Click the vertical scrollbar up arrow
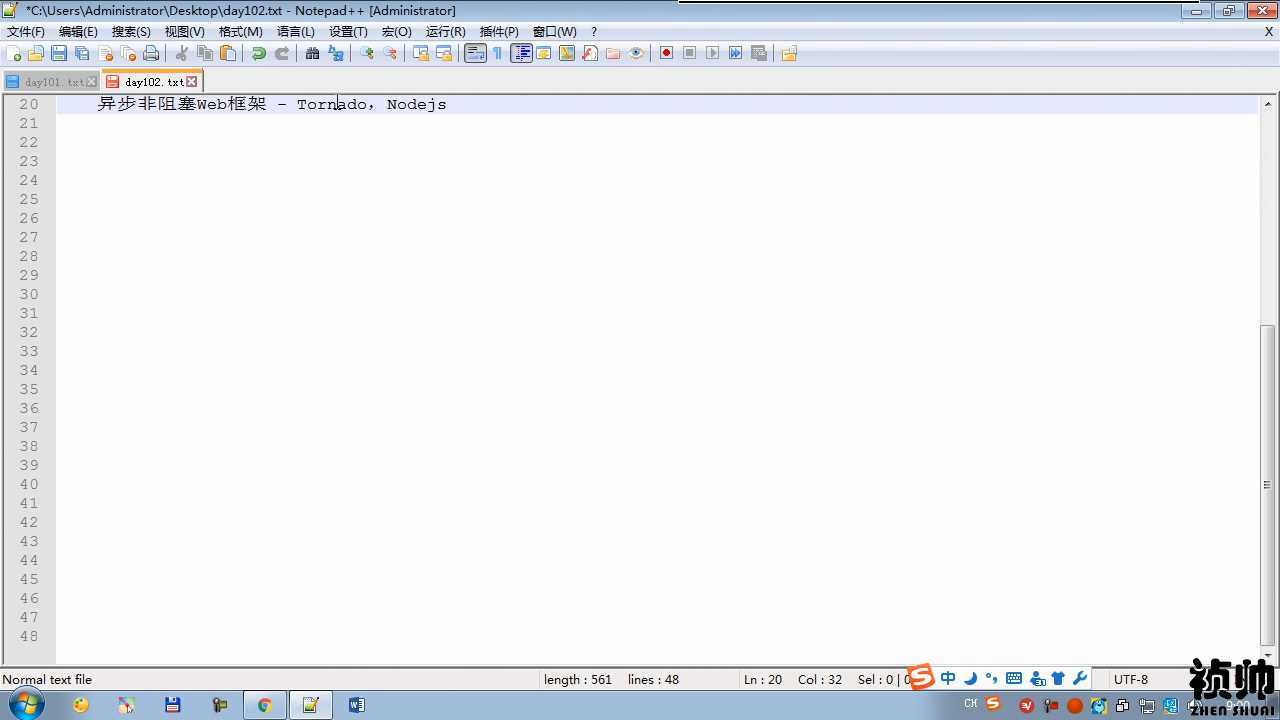Viewport: 1280px width, 720px height. (x=1268, y=104)
